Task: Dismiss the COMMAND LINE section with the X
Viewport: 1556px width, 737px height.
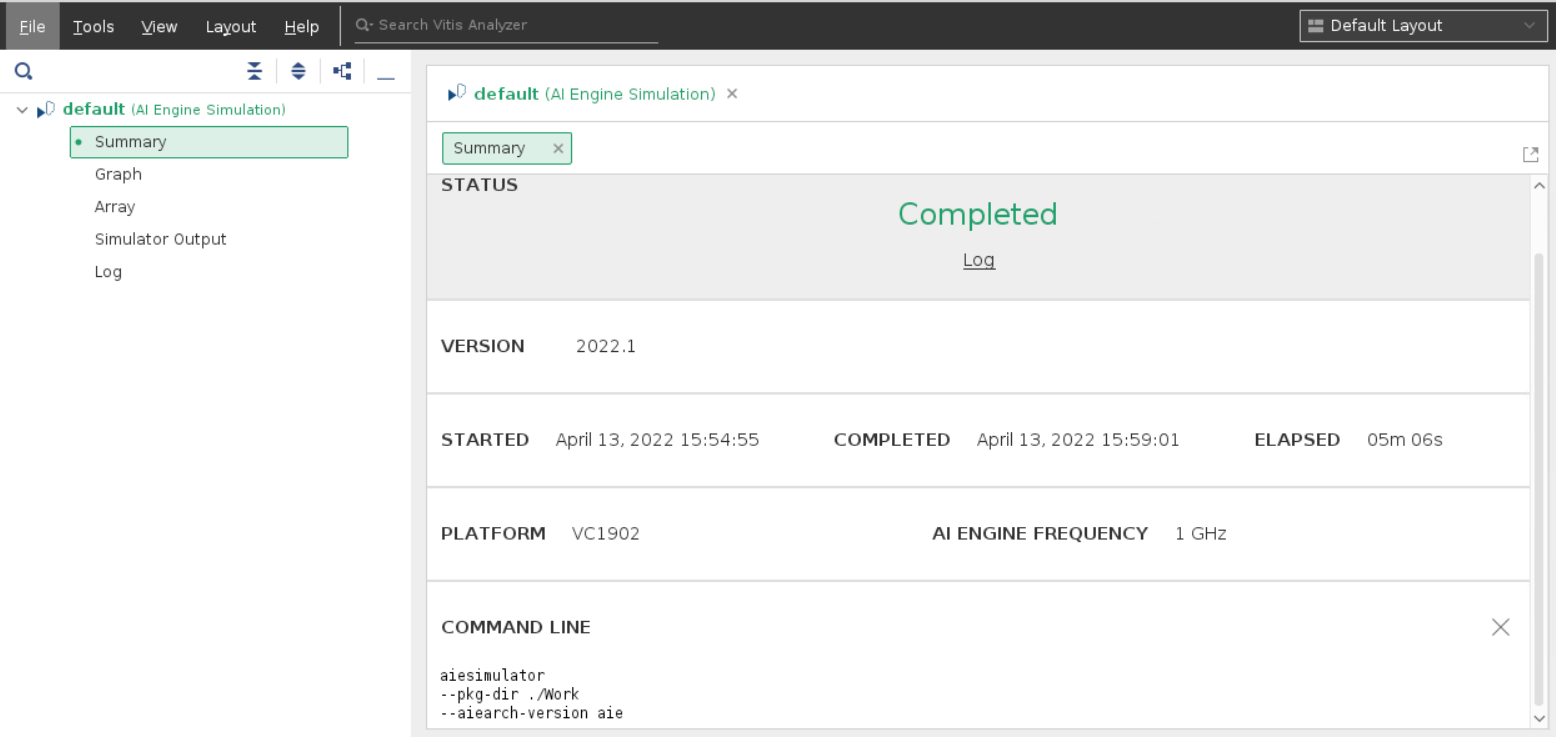Action: pyautogui.click(x=1500, y=627)
